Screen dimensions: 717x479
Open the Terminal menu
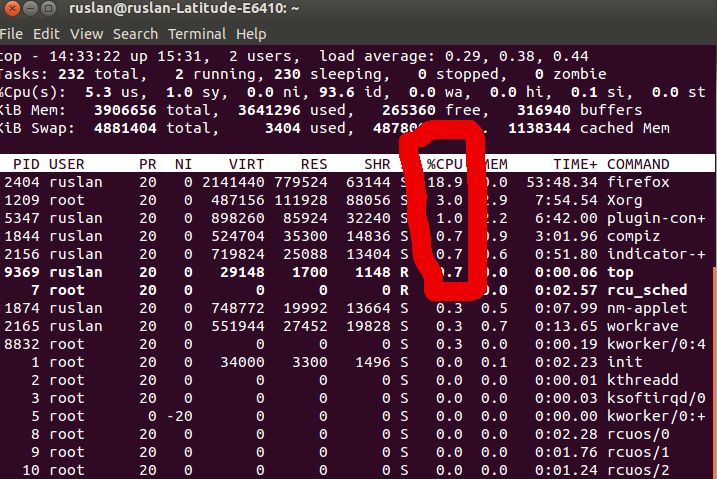197,34
